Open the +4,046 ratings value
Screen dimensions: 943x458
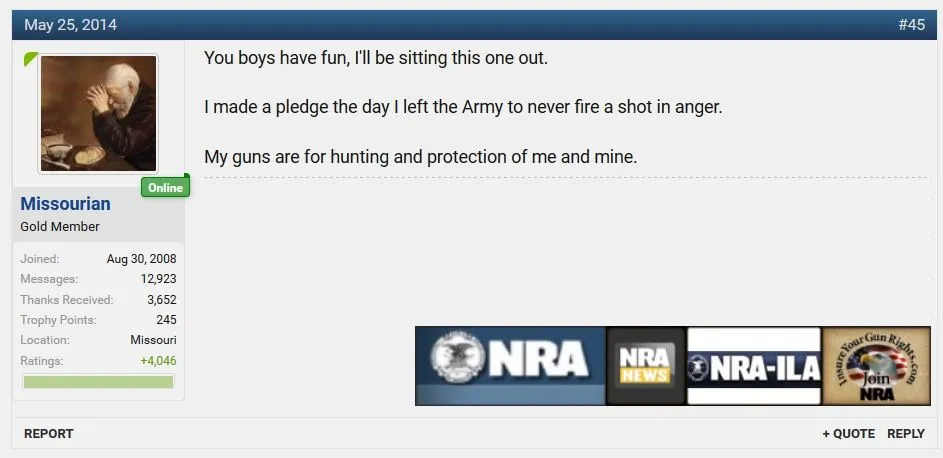(158, 361)
